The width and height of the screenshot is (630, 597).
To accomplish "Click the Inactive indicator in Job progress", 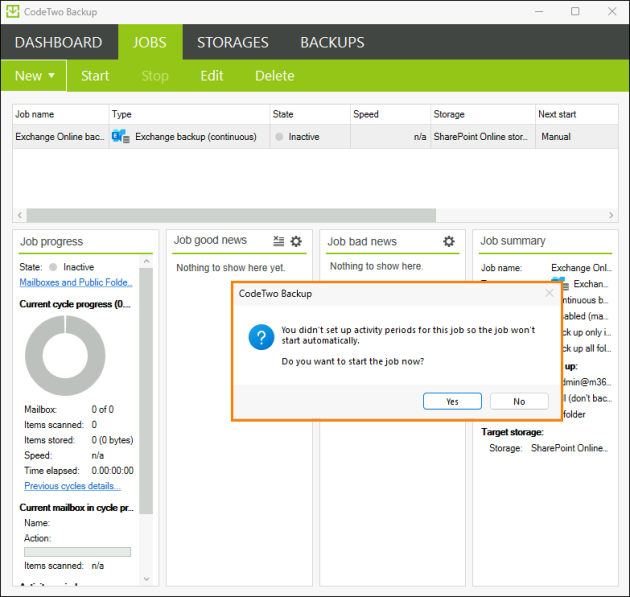I will click(x=53, y=267).
